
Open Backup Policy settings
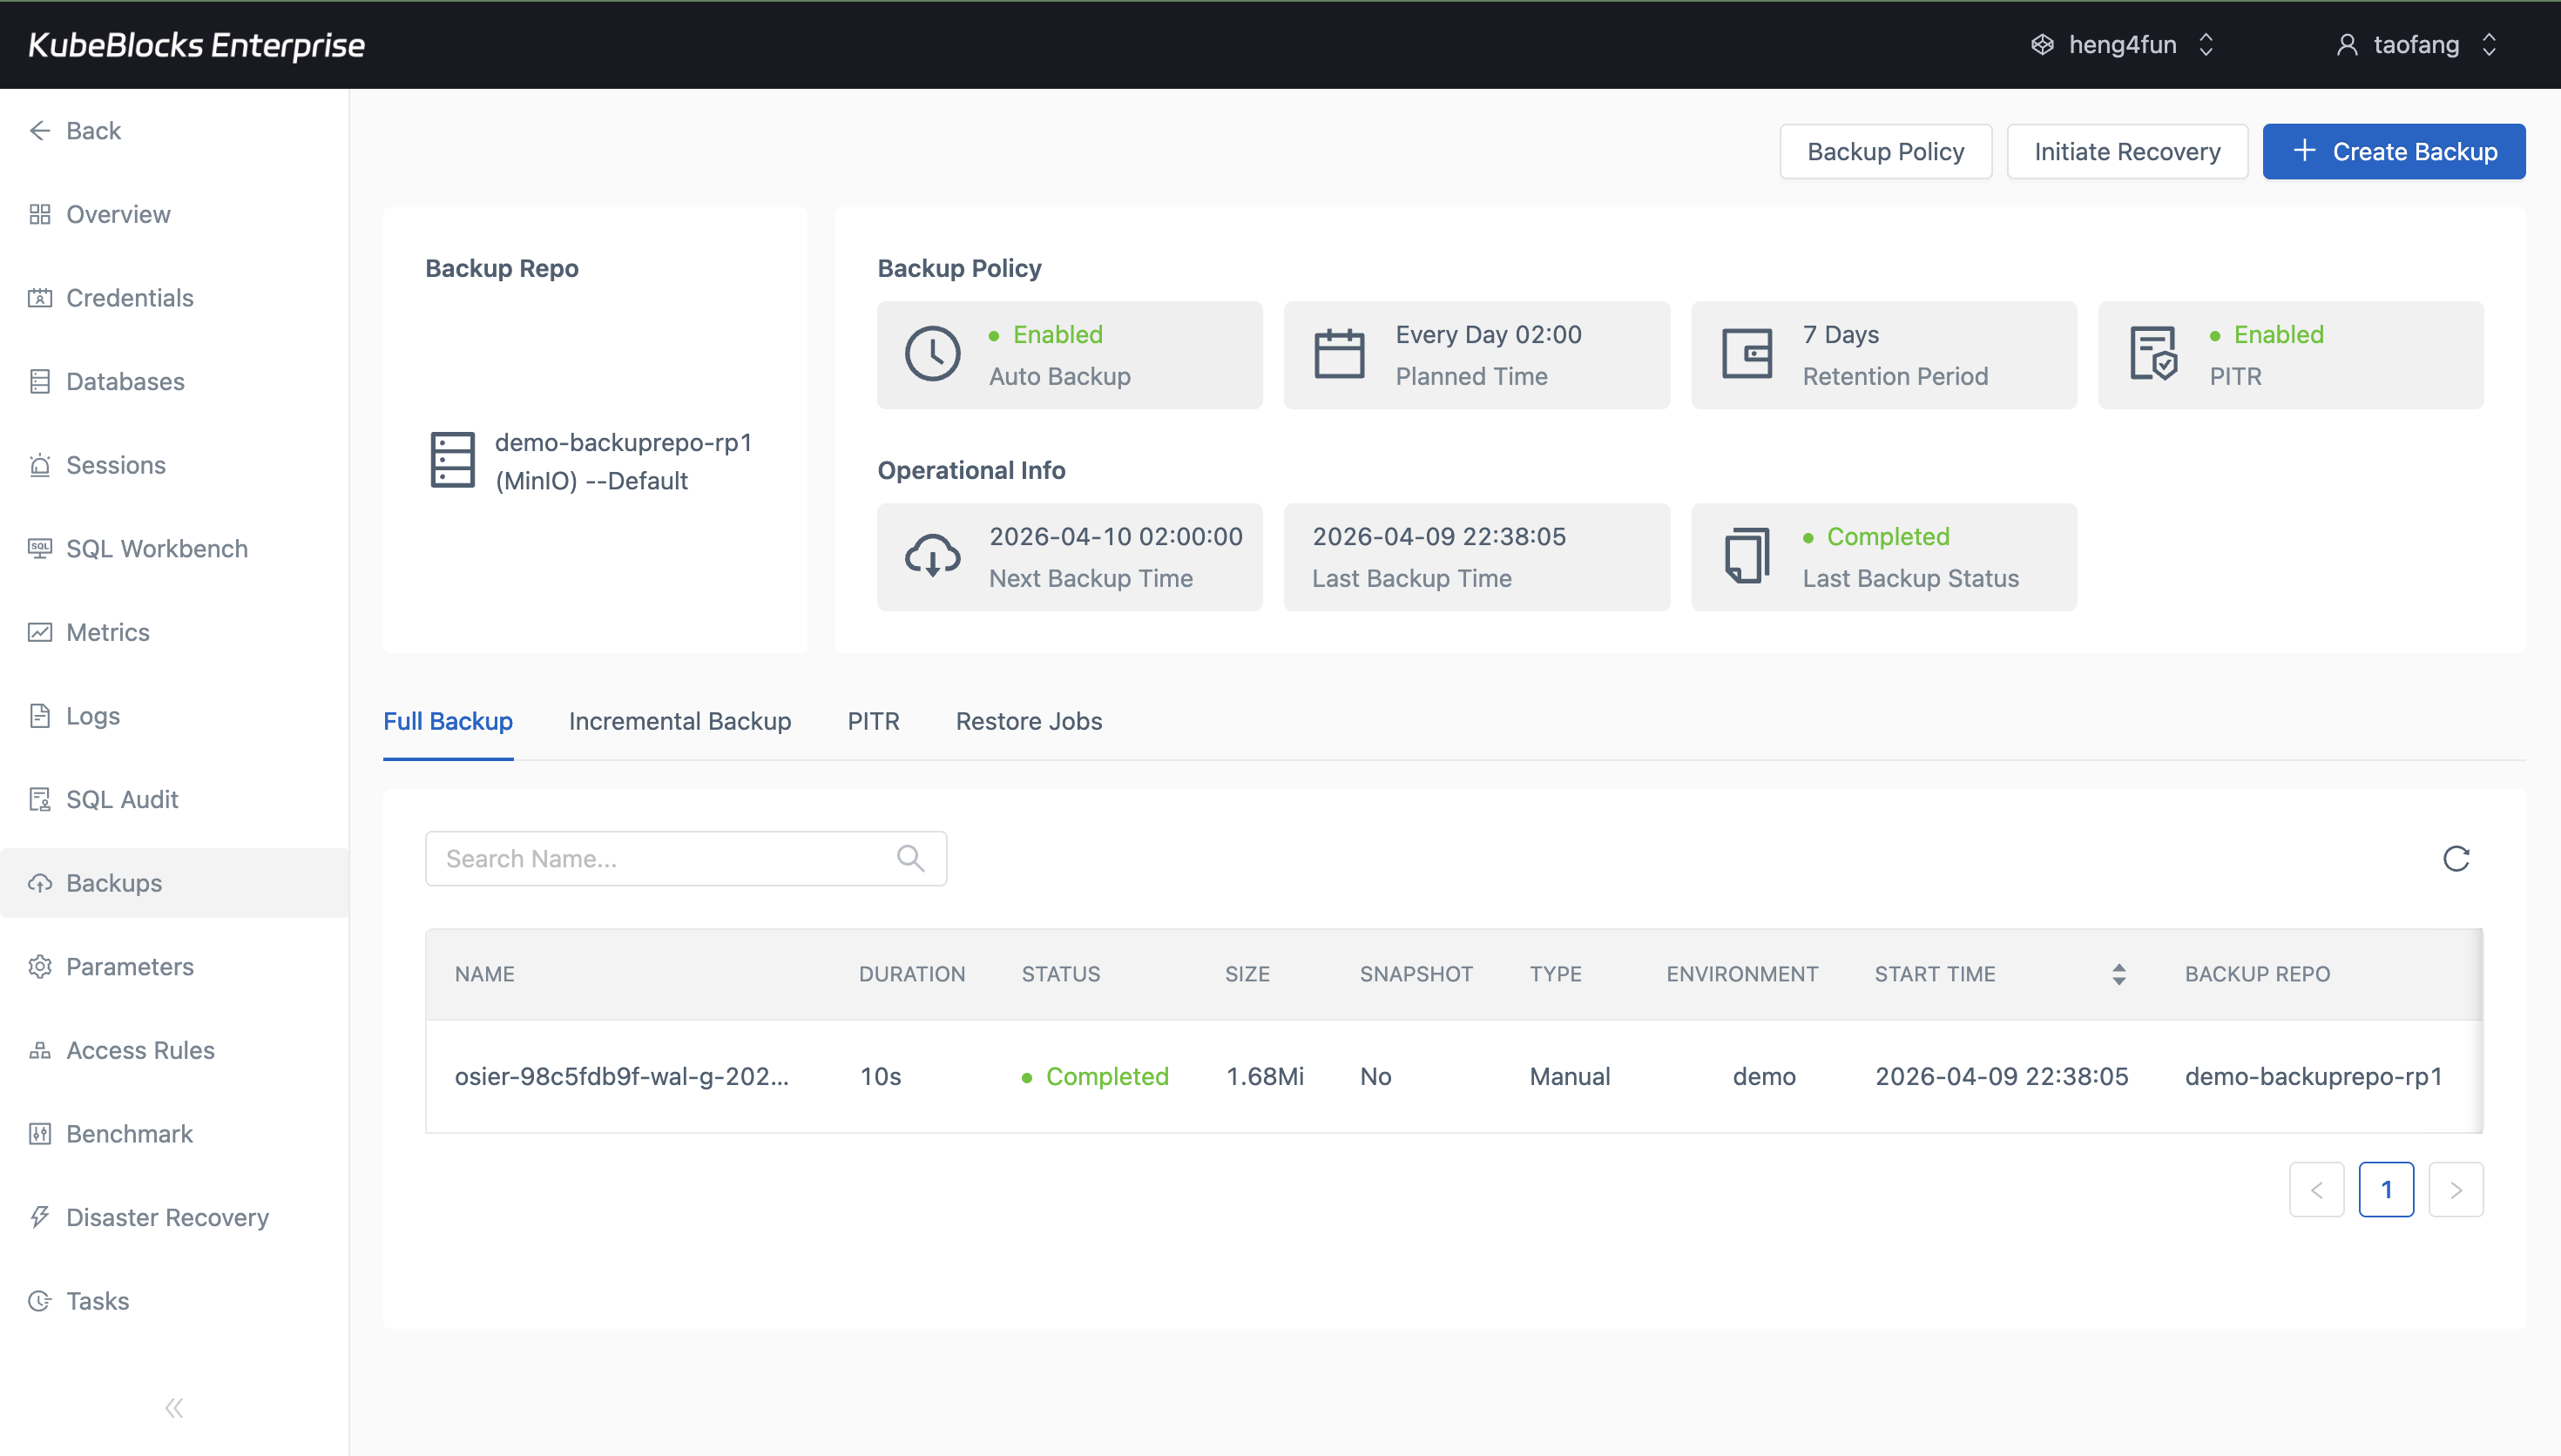1885,151
